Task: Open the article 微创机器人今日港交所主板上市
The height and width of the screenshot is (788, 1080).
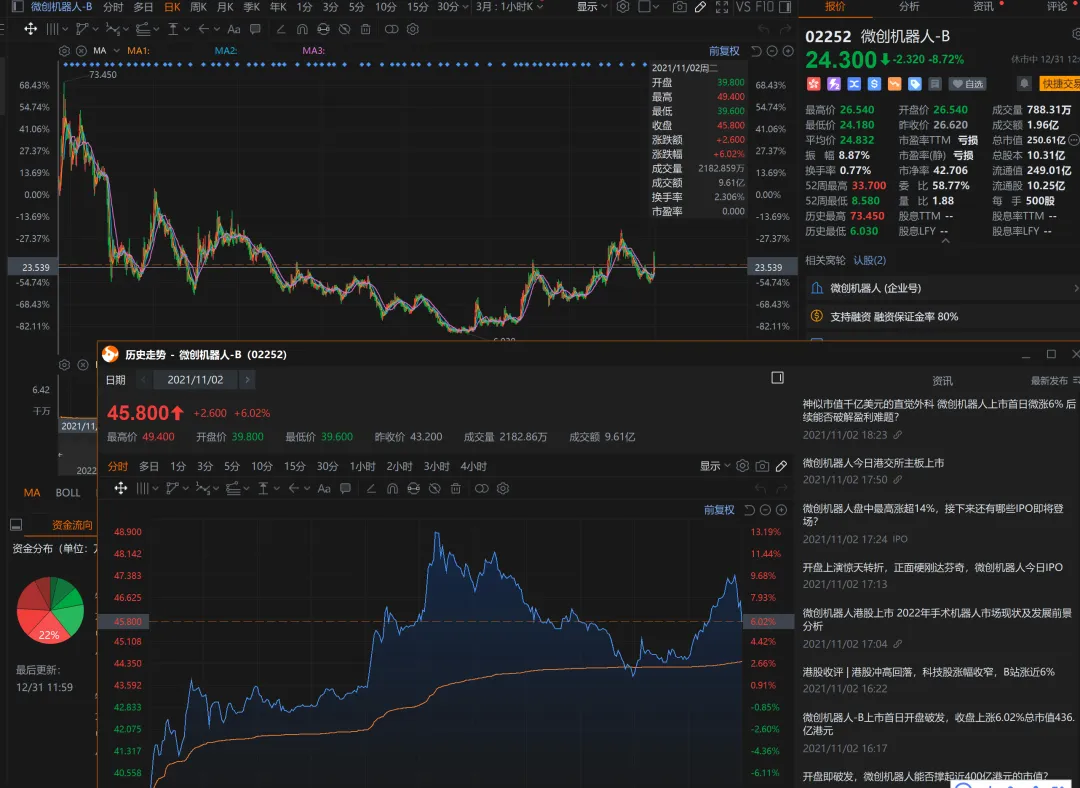Action: [873, 463]
